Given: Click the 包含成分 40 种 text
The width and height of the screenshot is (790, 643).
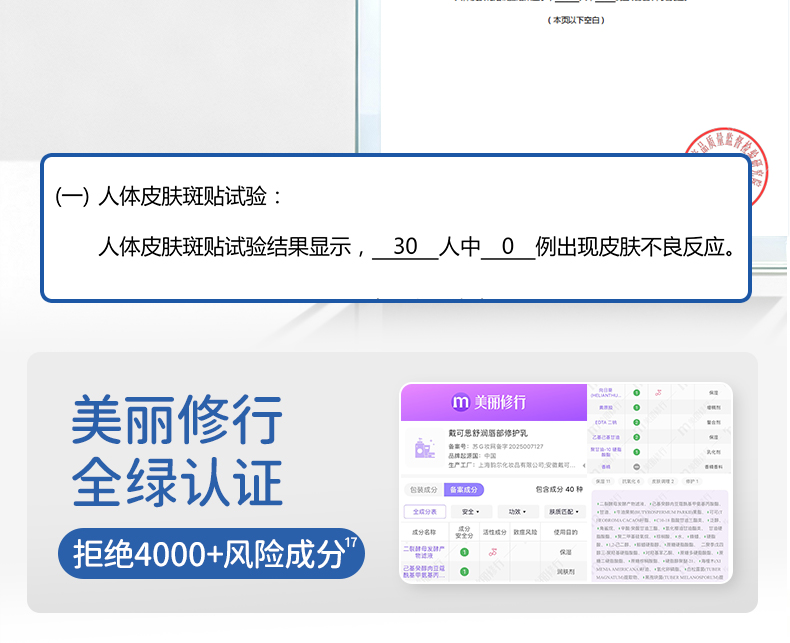Looking at the screenshot, I should click(559, 489).
